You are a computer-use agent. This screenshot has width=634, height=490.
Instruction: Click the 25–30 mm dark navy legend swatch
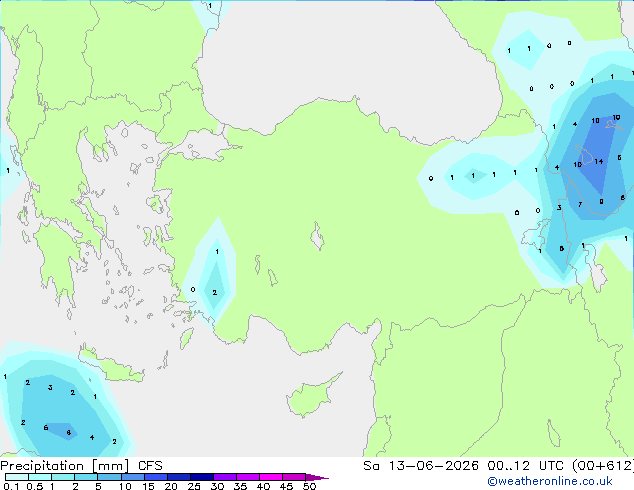pos(201,477)
